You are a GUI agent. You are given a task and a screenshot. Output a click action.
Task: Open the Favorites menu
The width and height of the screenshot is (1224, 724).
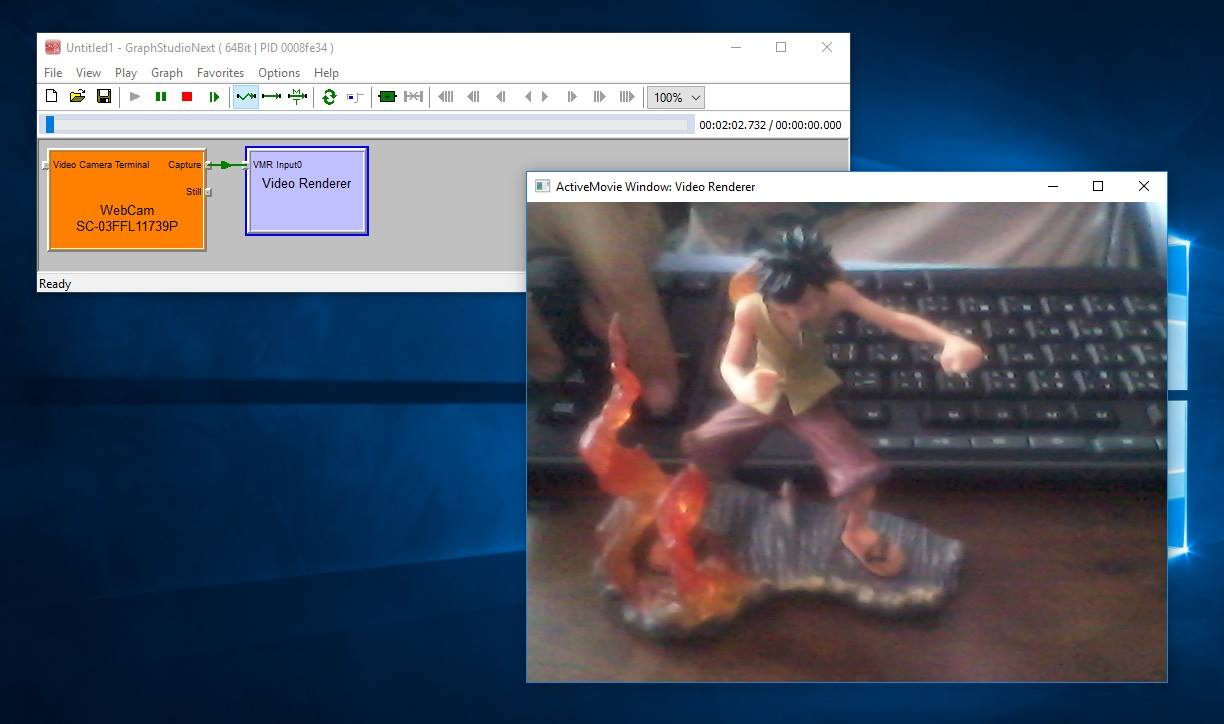coord(220,72)
